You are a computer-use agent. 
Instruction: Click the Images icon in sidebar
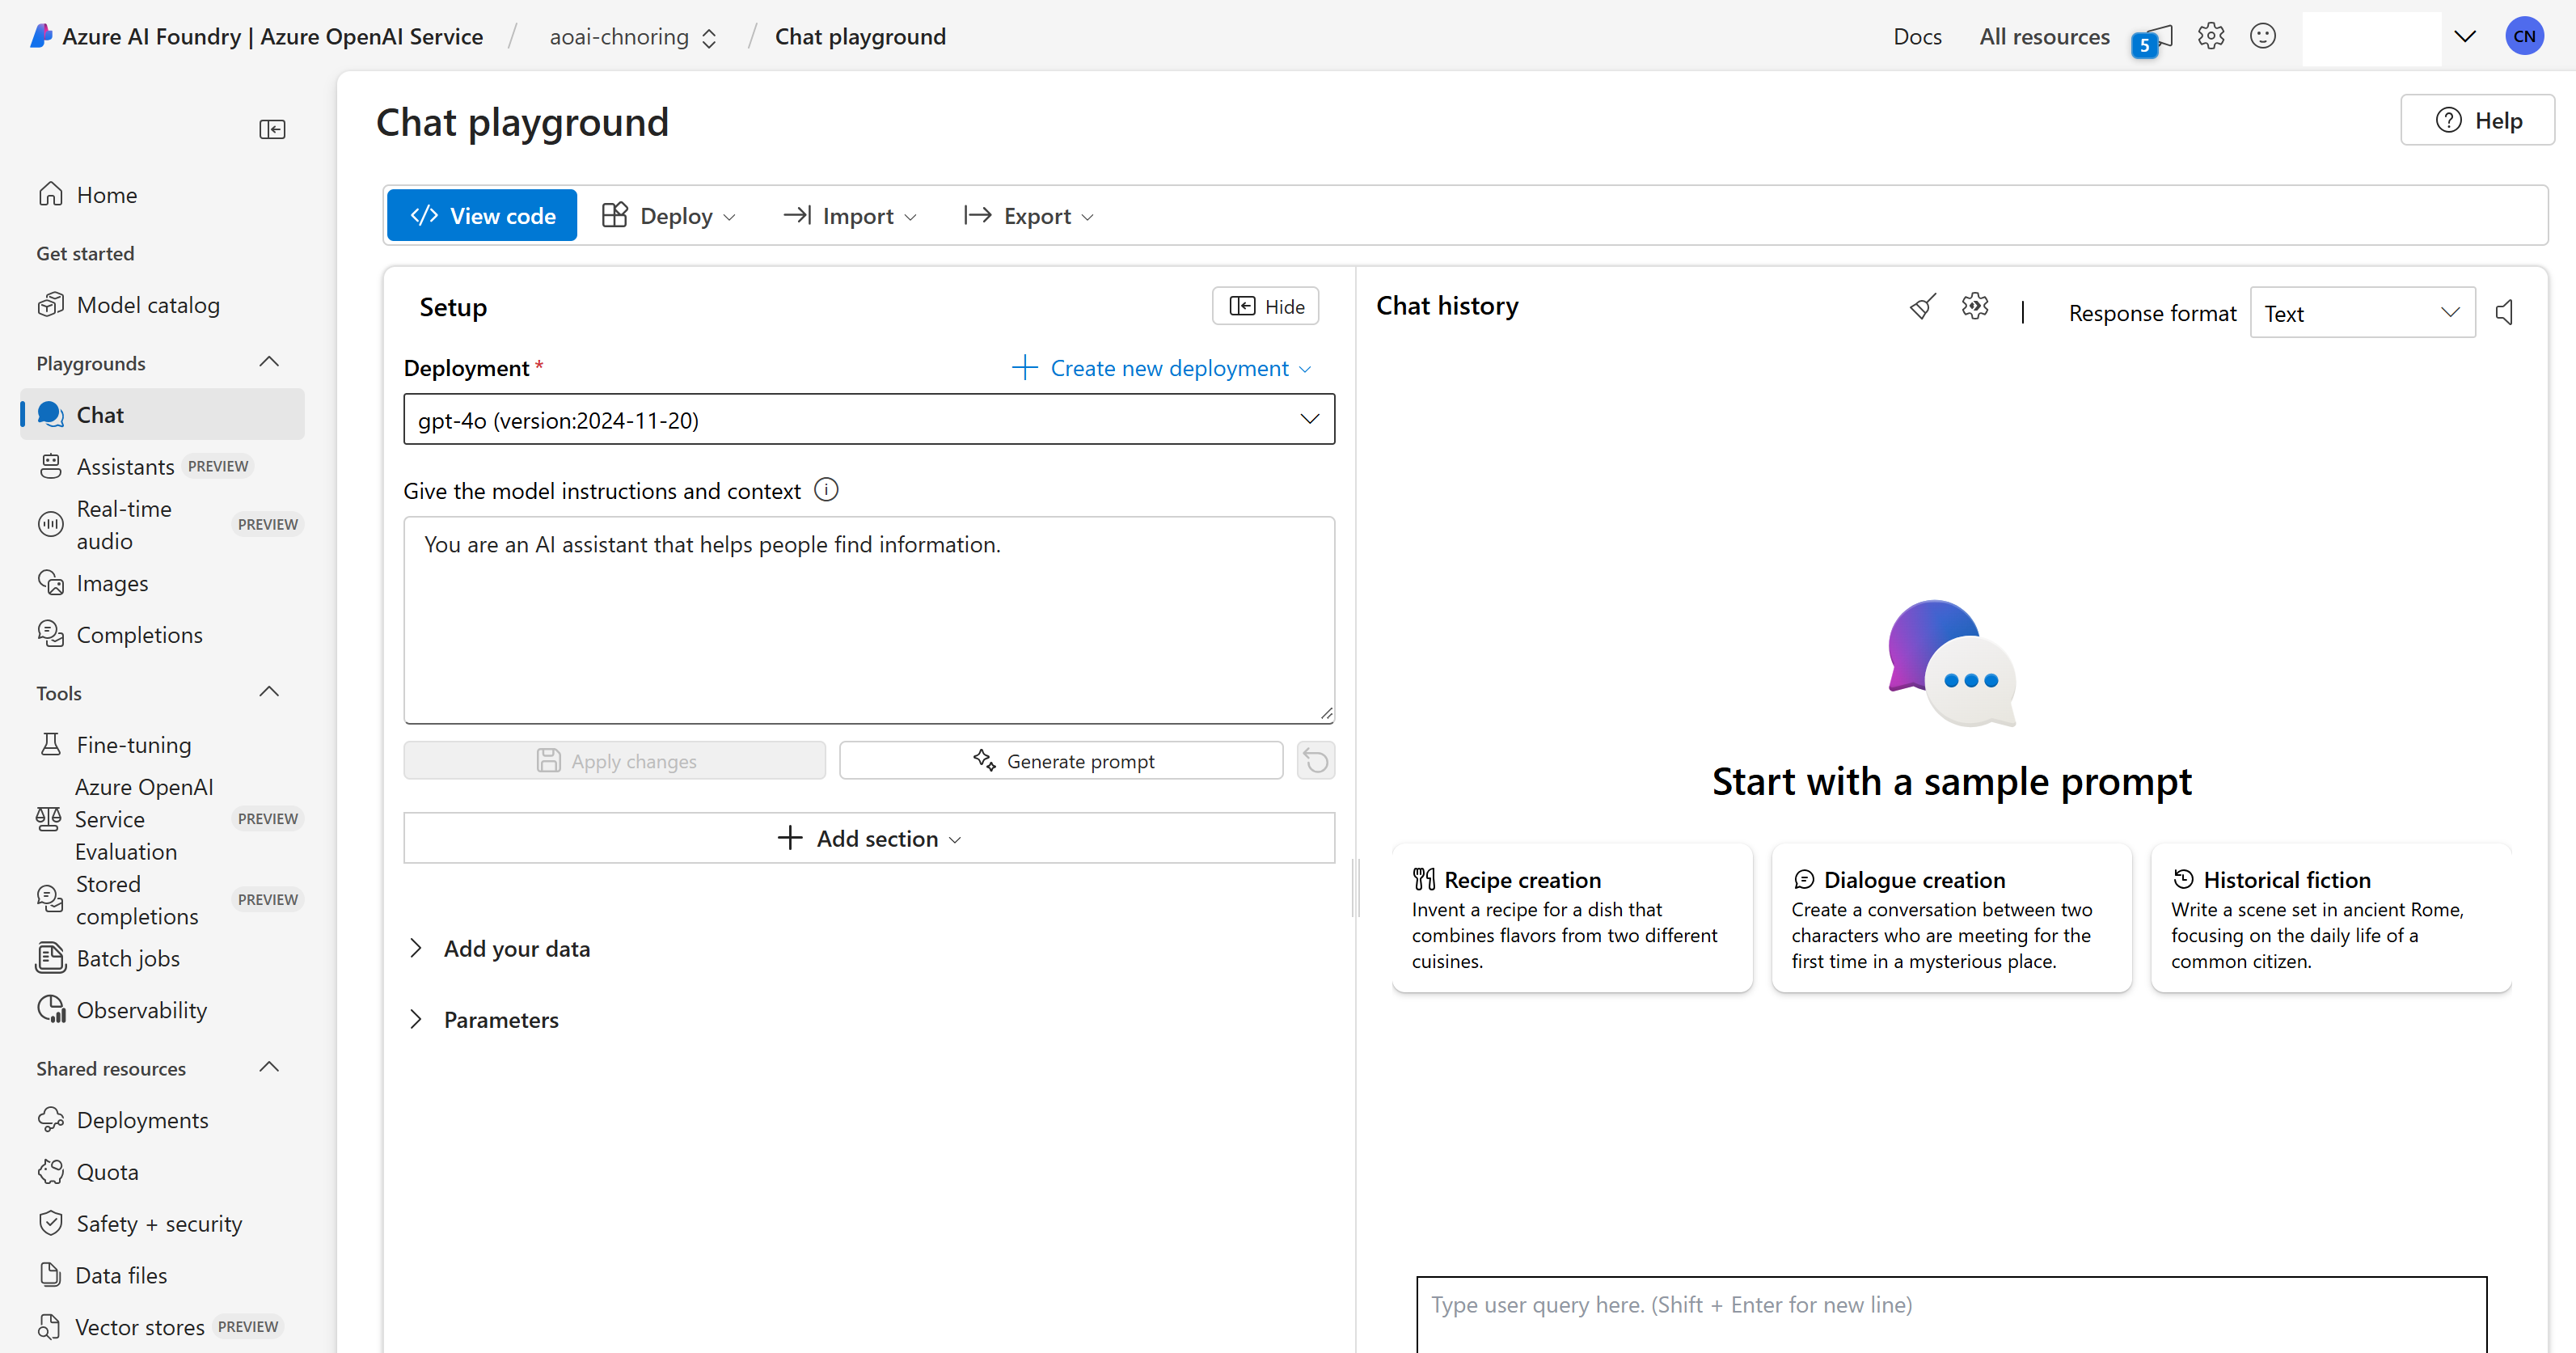point(50,582)
